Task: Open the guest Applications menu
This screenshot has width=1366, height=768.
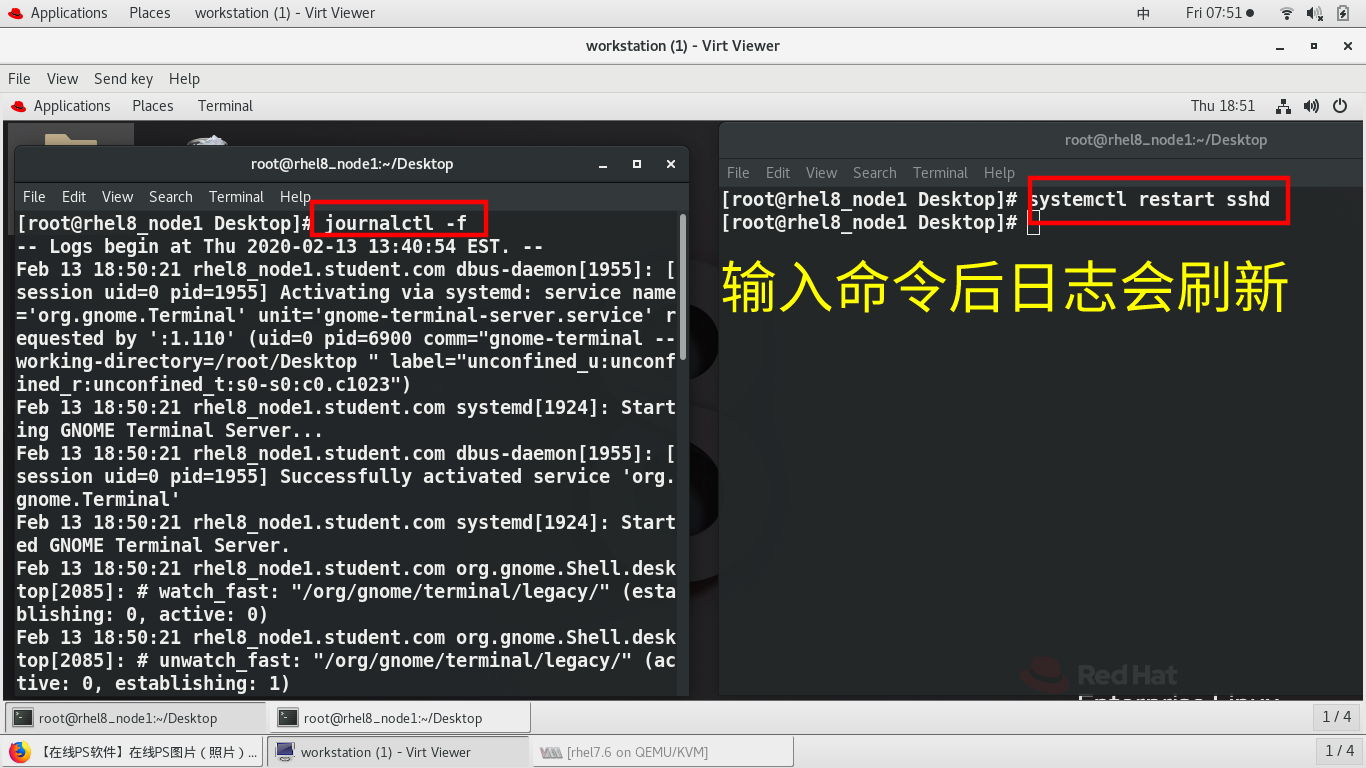Action: pos(61,105)
